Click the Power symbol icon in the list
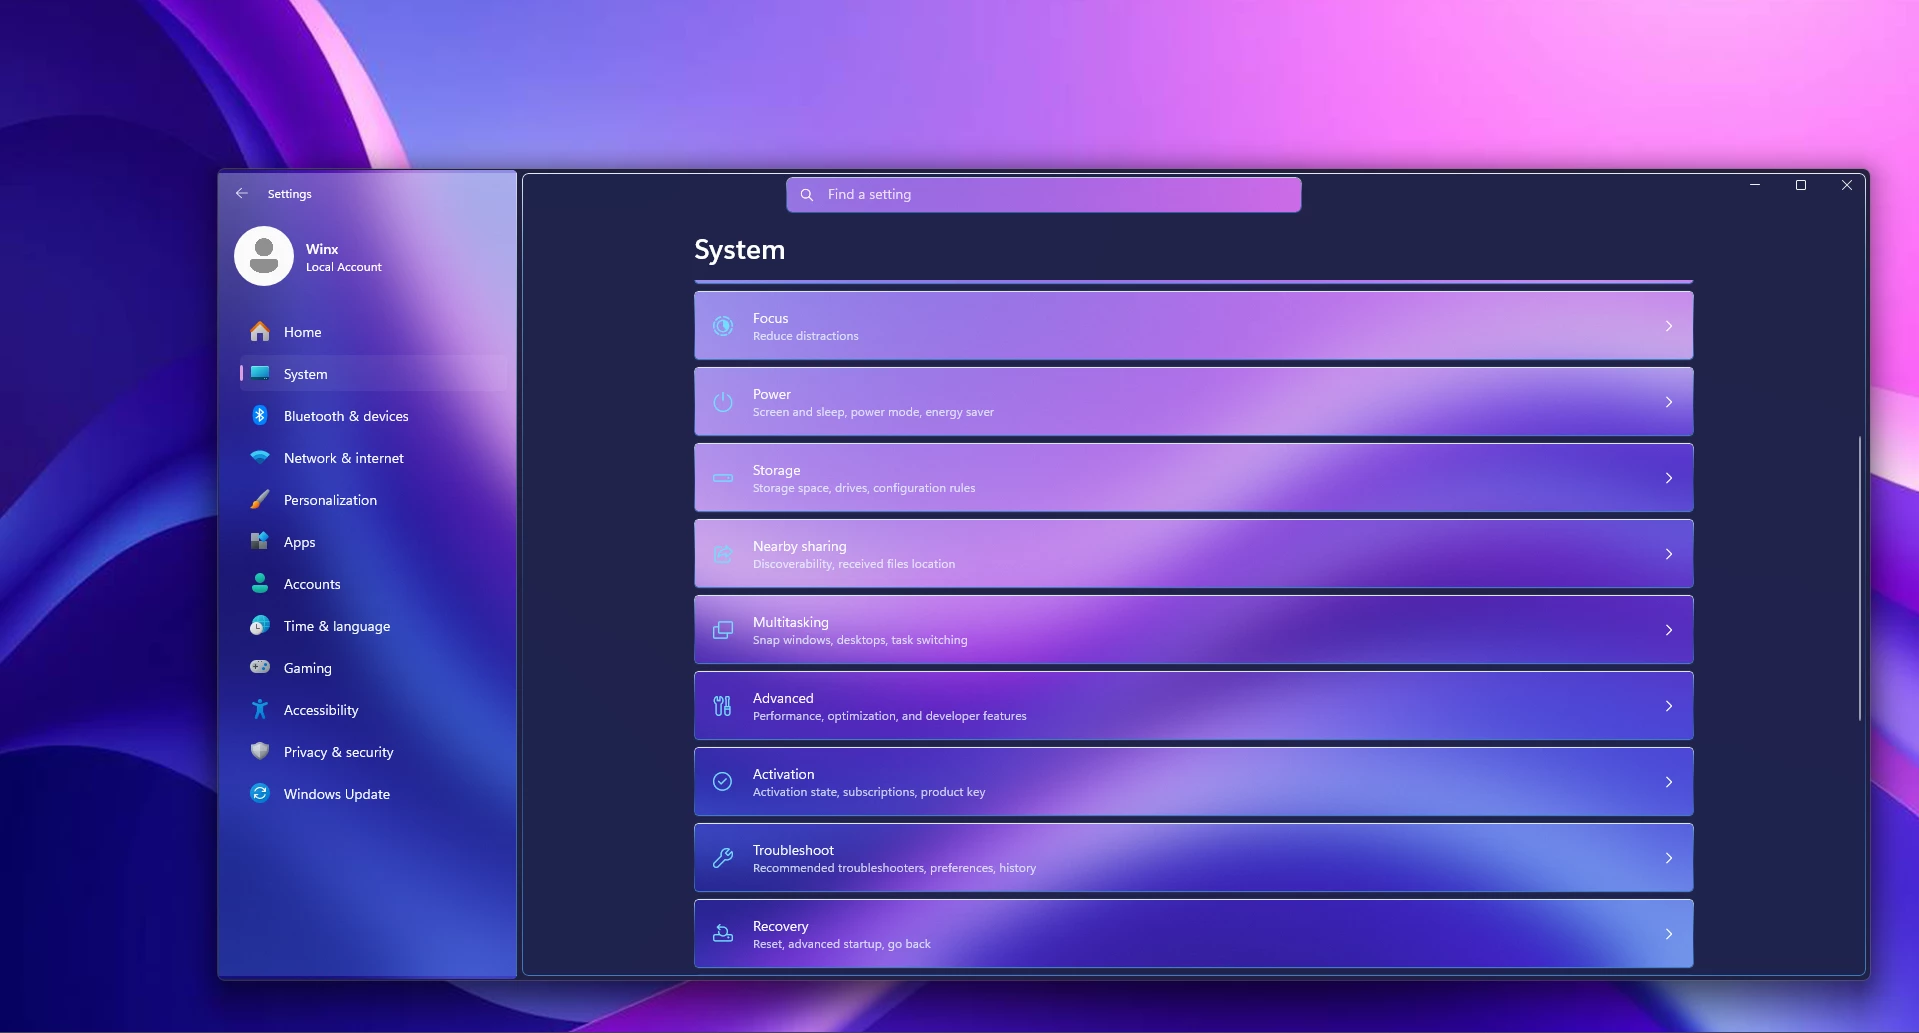1919x1033 pixels. [x=723, y=402]
